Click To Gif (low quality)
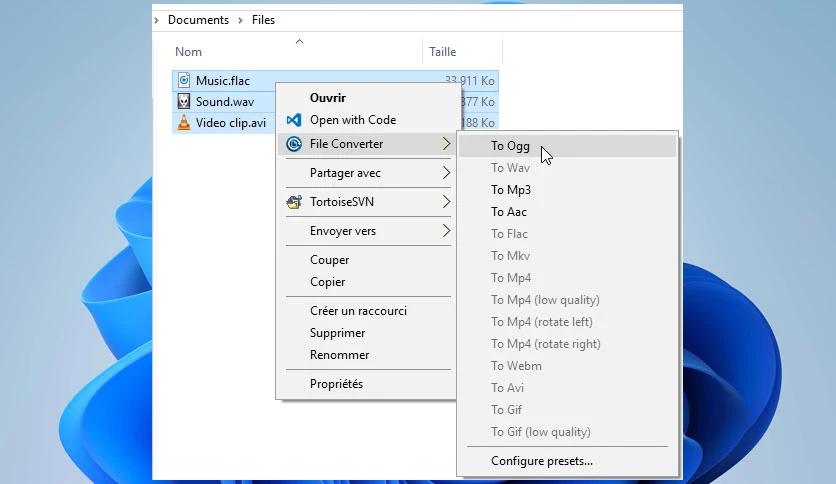Viewport: 836px width, 484px height. 541,432
